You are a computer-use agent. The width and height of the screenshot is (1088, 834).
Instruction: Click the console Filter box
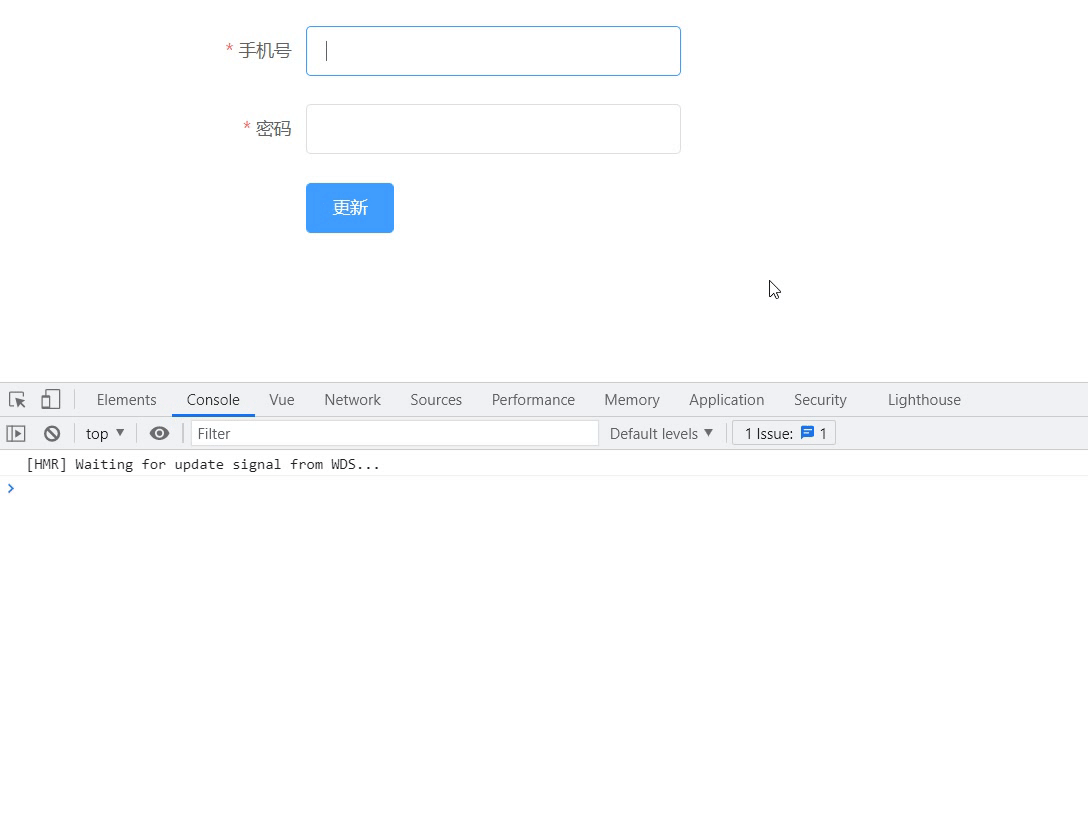click(395, 434)
